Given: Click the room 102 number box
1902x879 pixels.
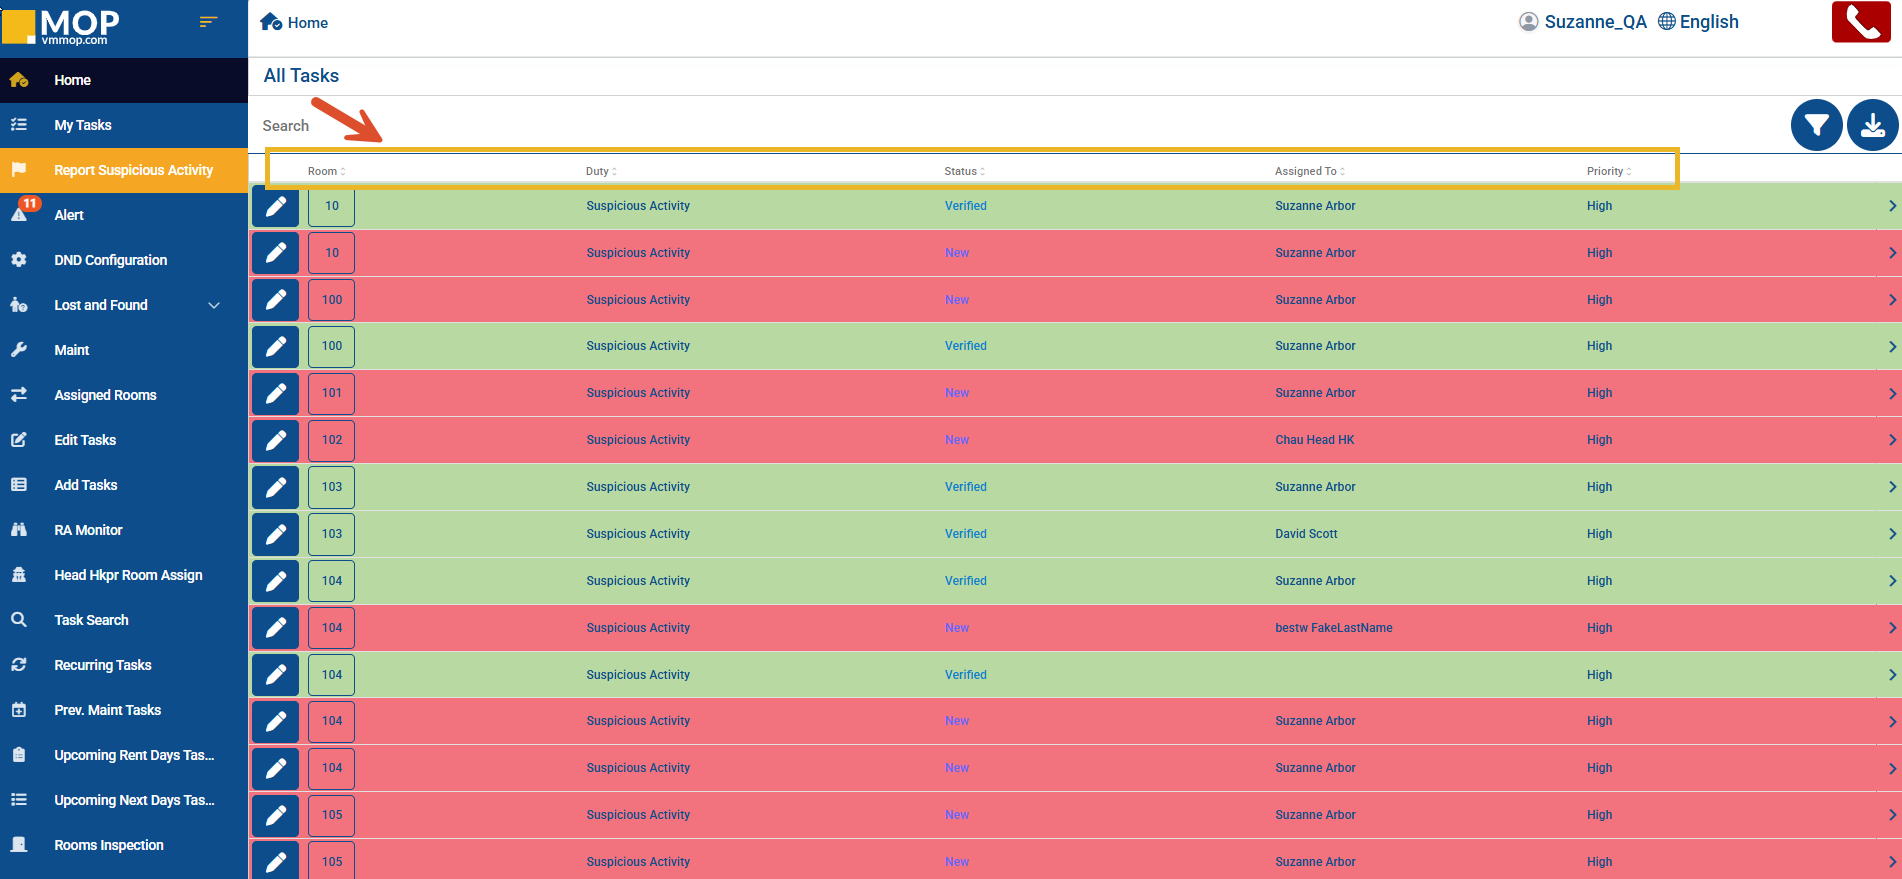Looking at the screenshot, I should pyautogui.click(x=332, y=440).
